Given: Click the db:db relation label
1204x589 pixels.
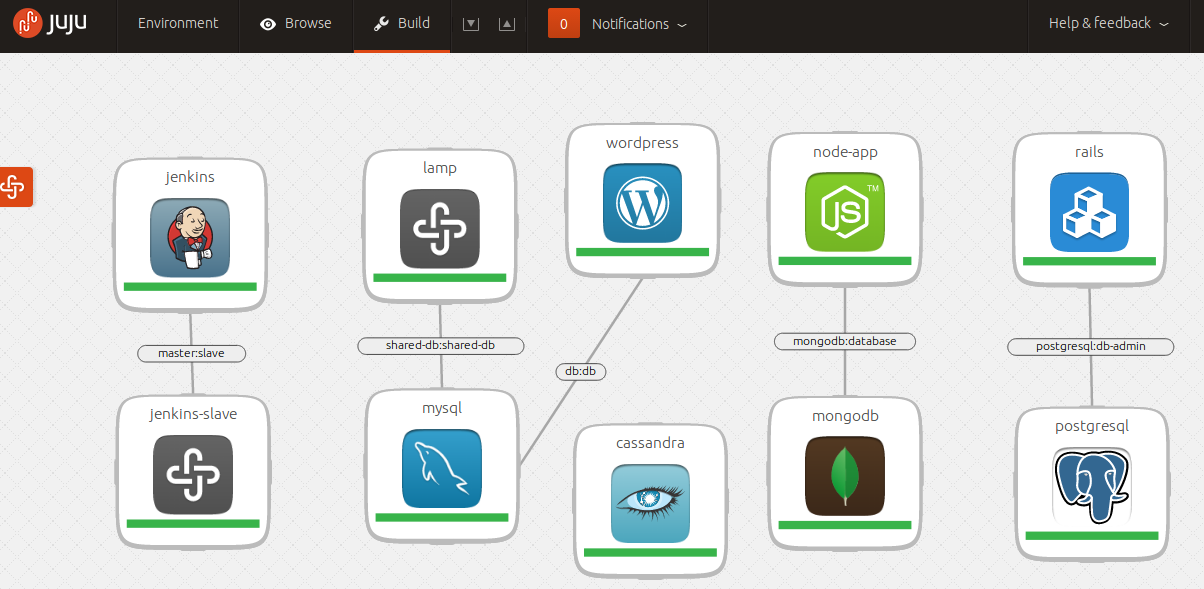Looking at the screenshot, I should point(581,371).
